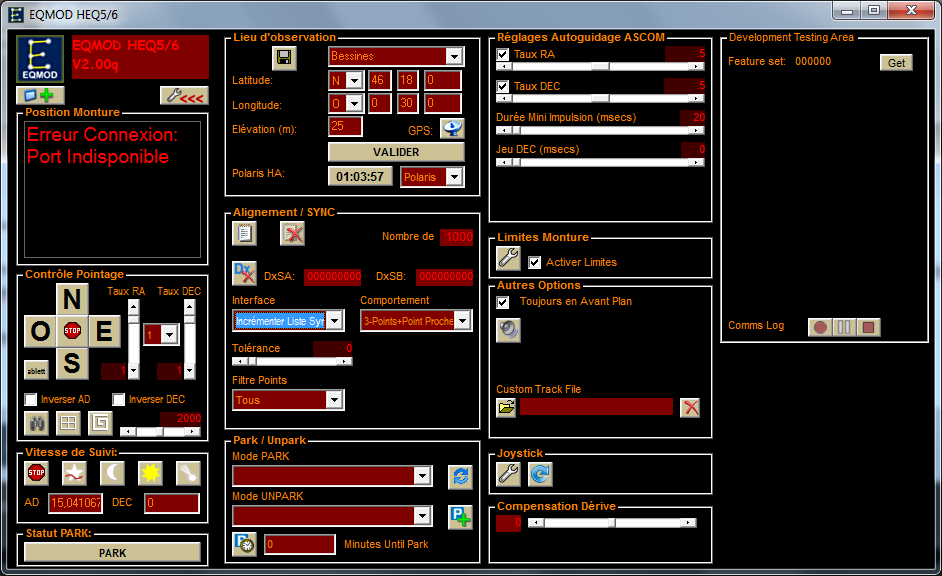942x576 pixels.
Task: Open the Mode UNPARK dropdown
Action: pyautogui.click(x=422, y=516)
